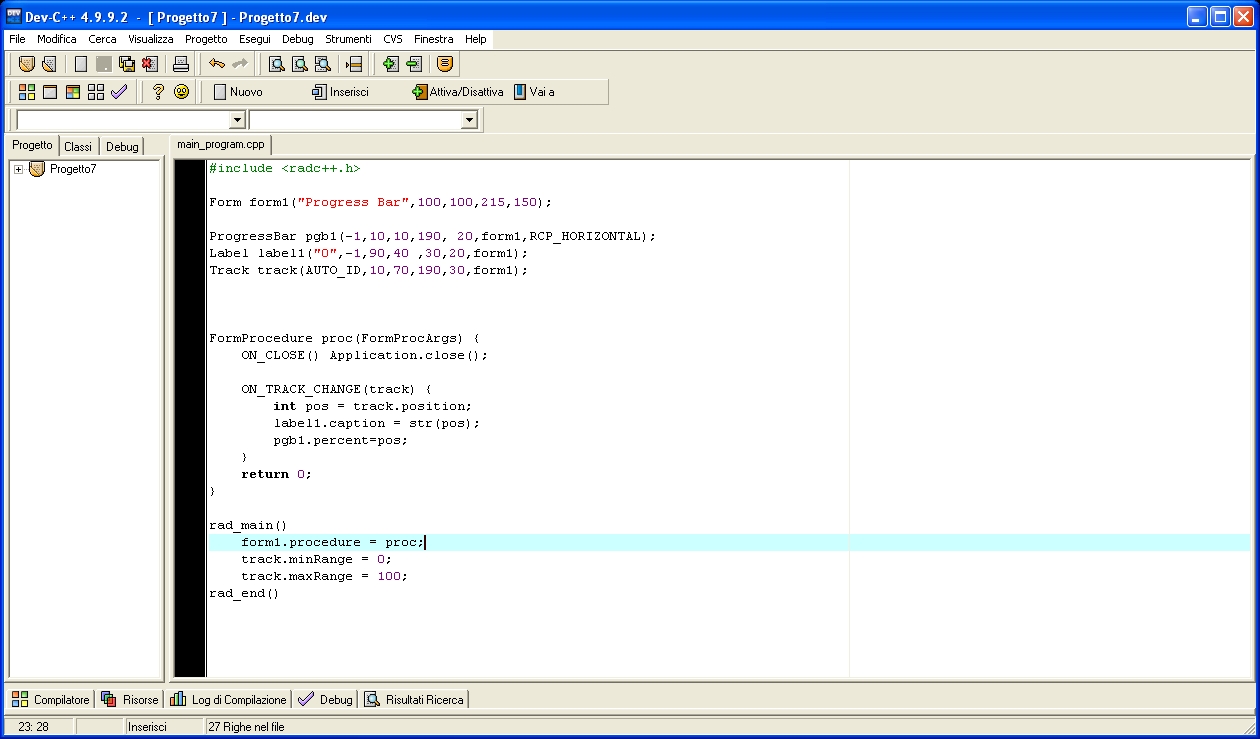Switch to the Classi sidebar tab
This screenshot has width=1260, height=739.
click(x=78, y=146)
